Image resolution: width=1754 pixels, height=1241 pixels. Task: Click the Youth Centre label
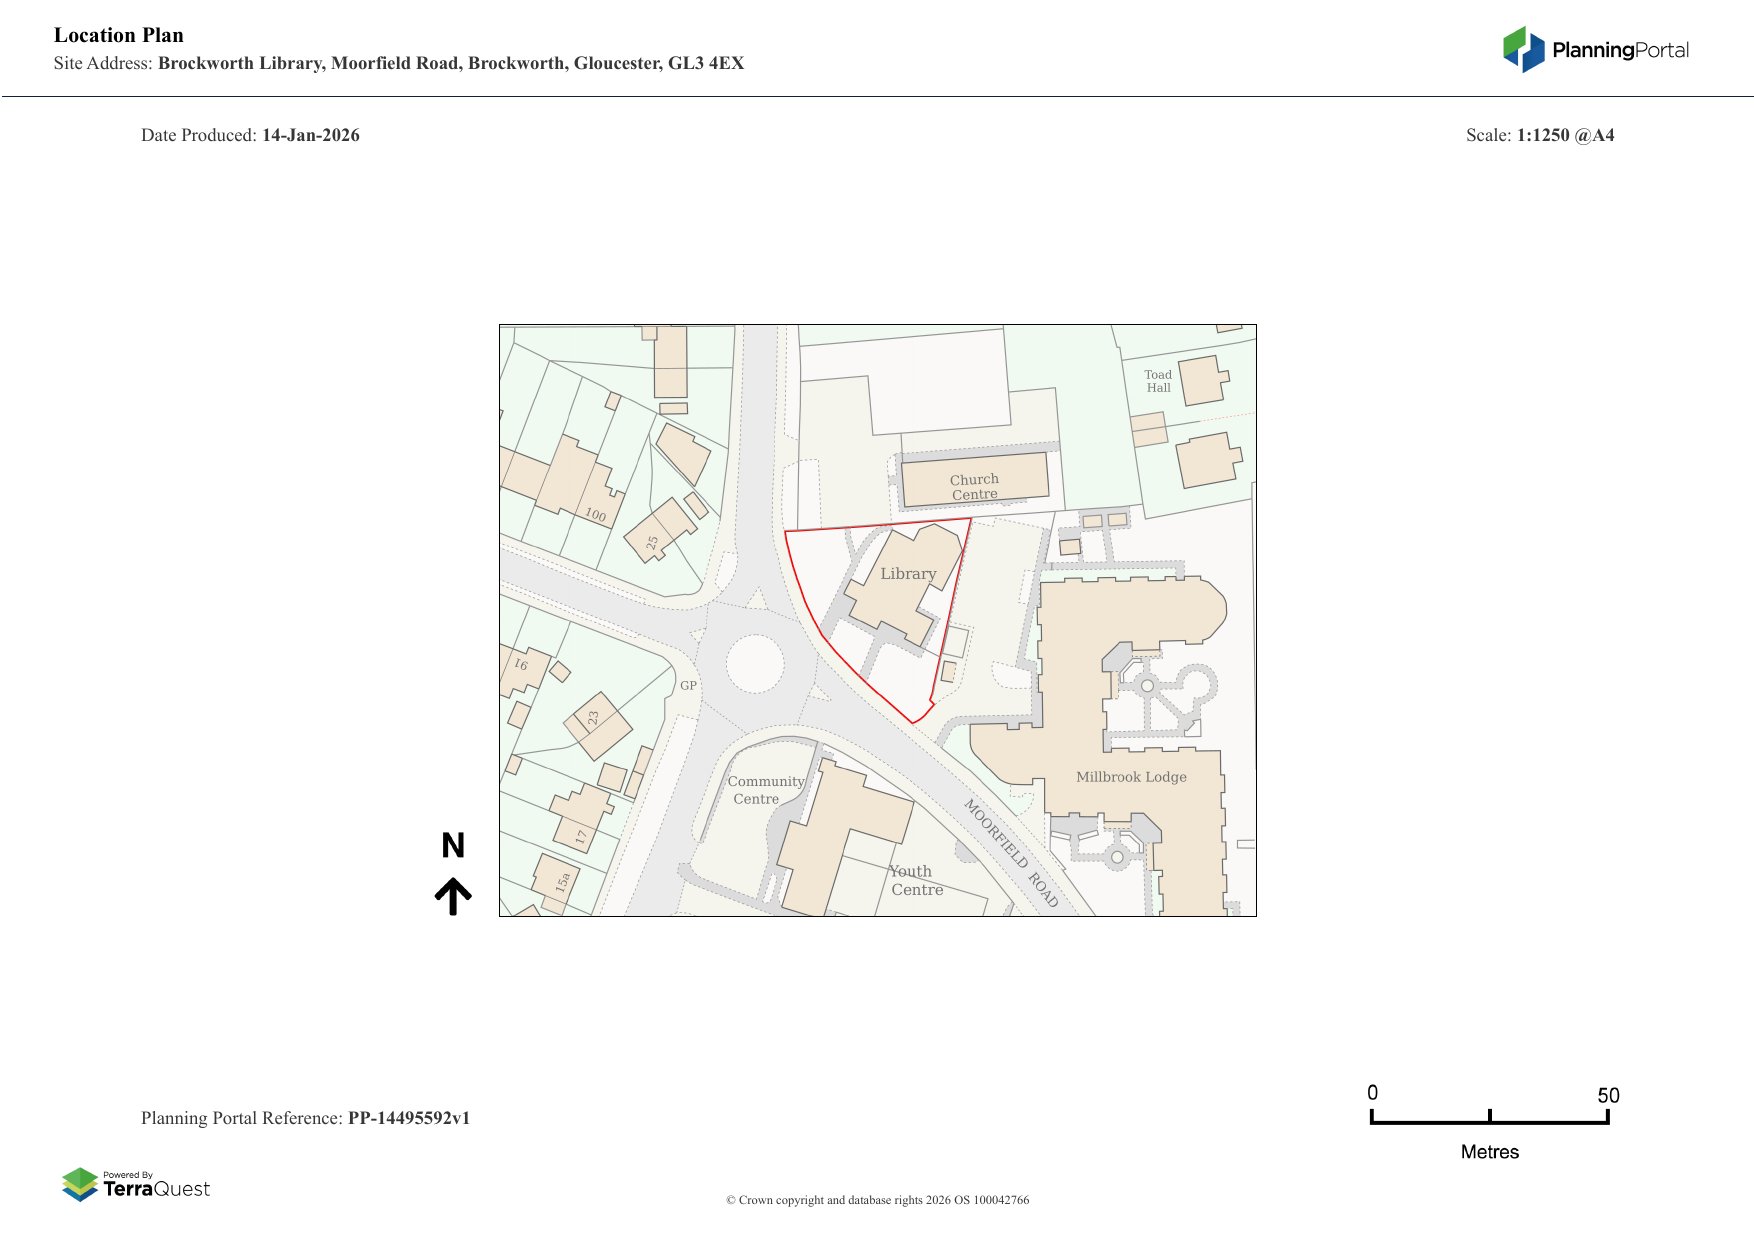point(915,881)
